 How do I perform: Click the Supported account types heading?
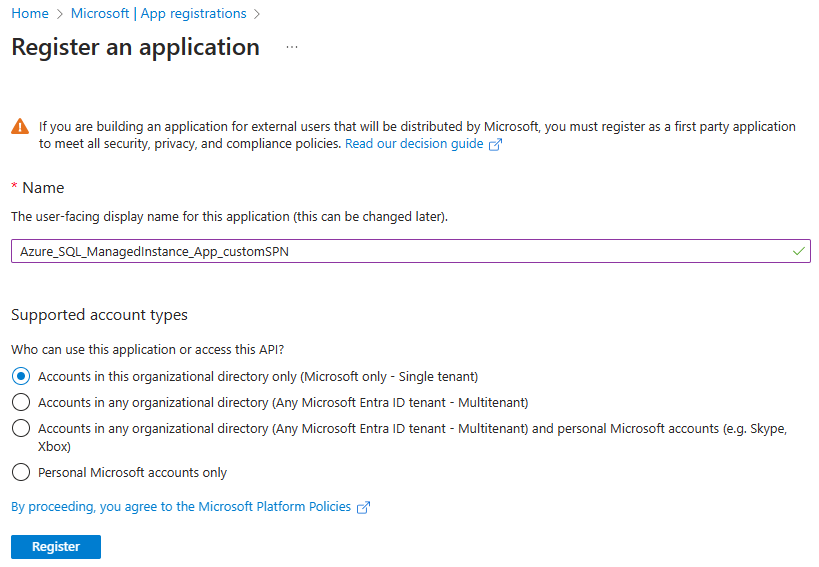click(x=99, y=315)
